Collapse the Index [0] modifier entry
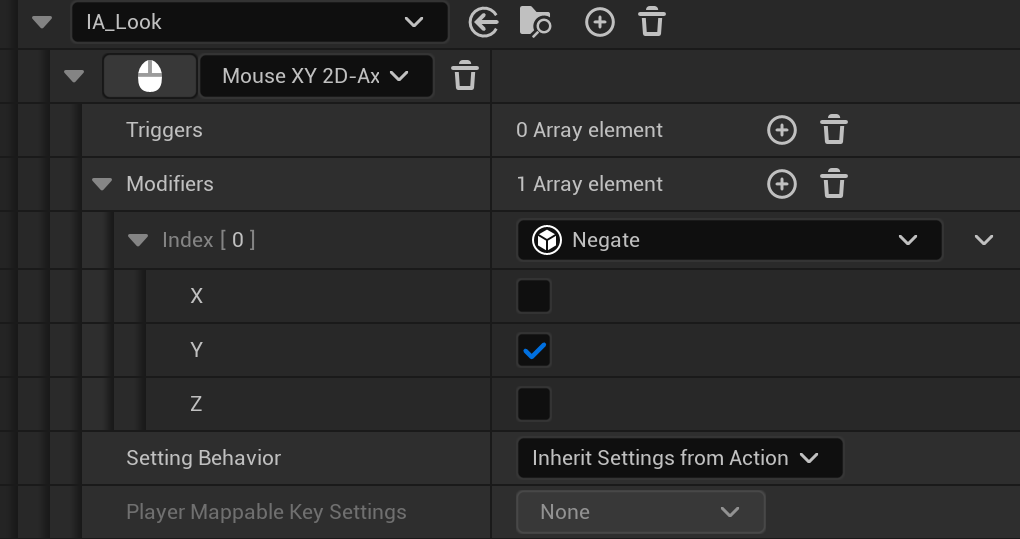This screenshot has height=539, width=1020. pos(138,240)
